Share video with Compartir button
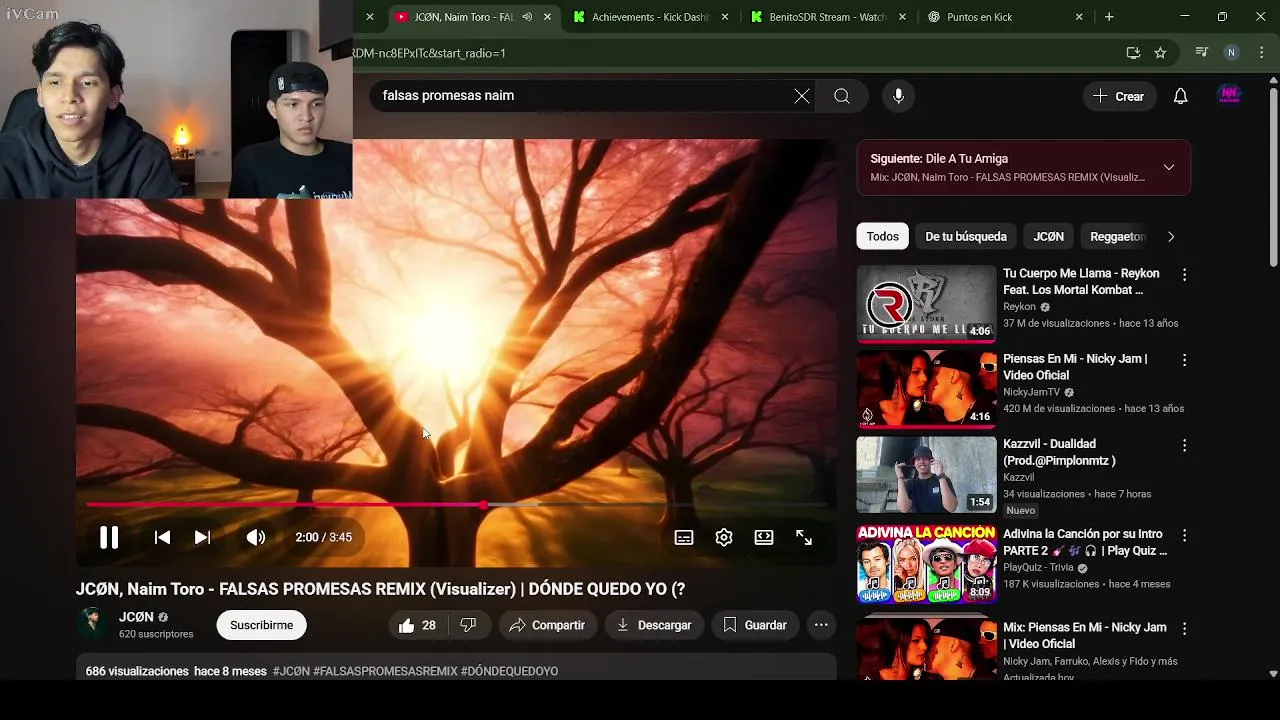The image size is (1280, 720). pyautogui.click(x=547, y=625)
